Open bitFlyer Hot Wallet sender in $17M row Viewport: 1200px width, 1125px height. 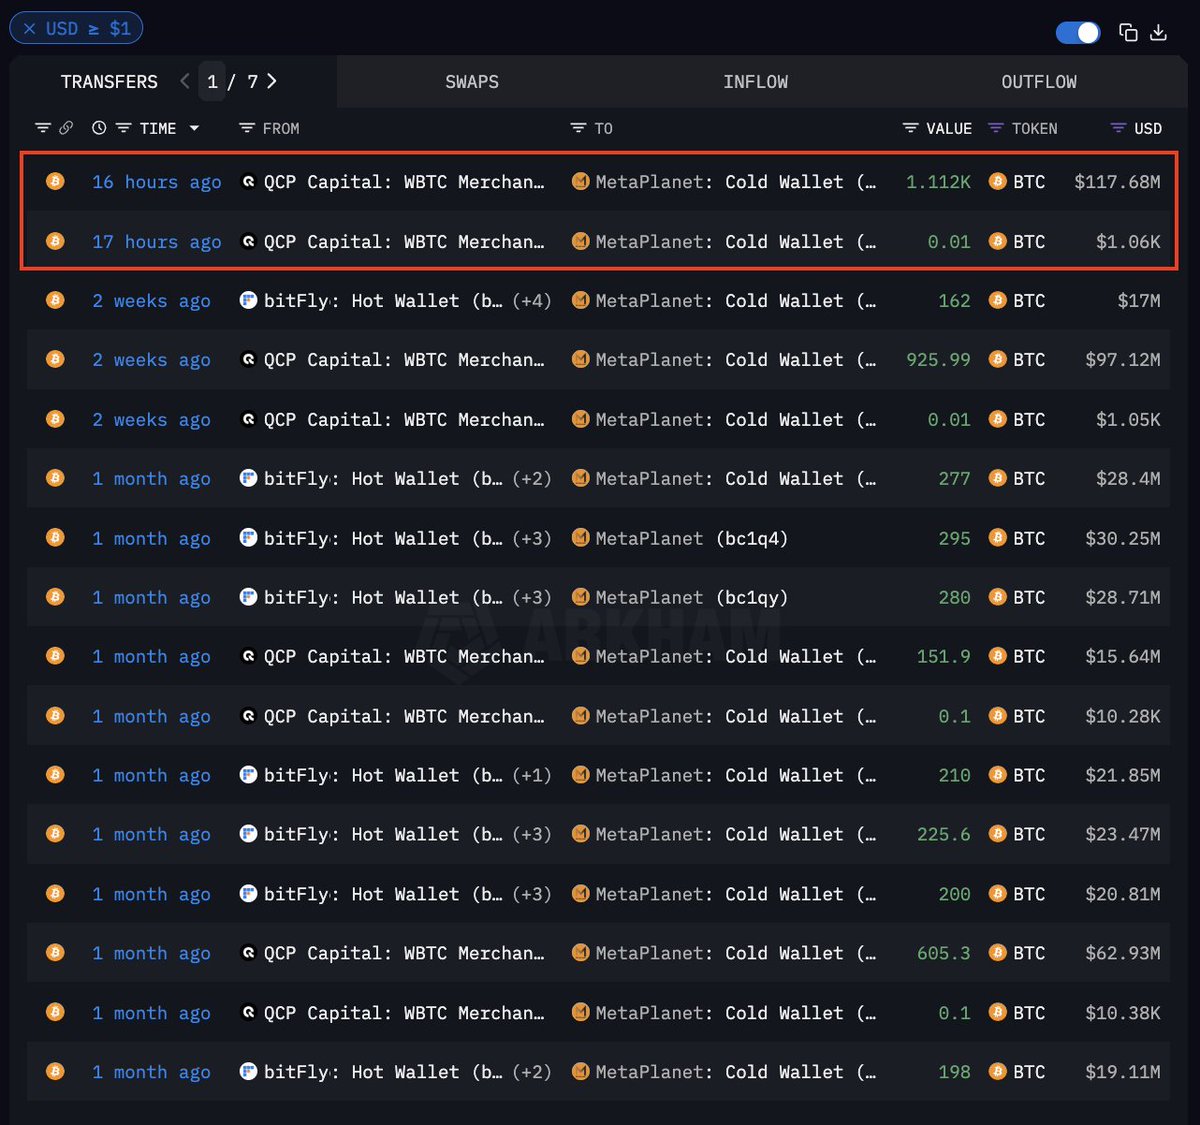click(x=383, y=301)
